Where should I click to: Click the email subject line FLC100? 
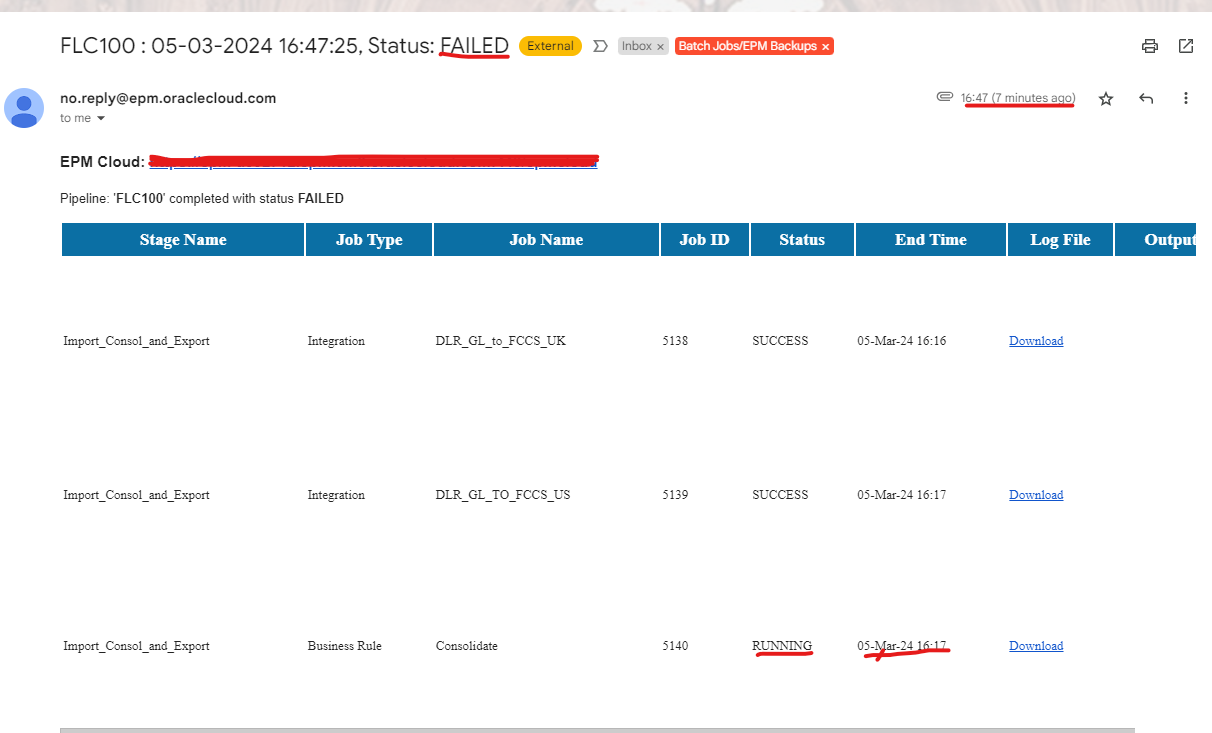point(284,46)
